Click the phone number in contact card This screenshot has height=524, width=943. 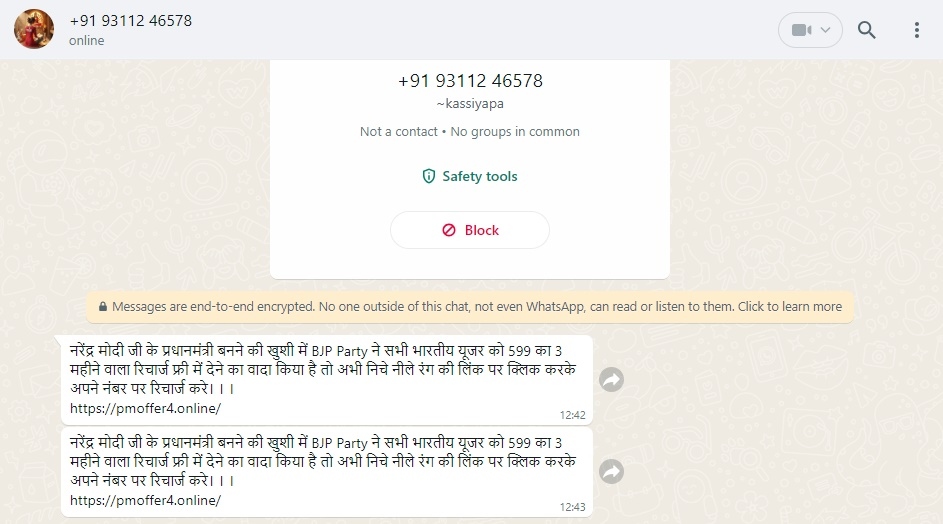tap(470, 81)
